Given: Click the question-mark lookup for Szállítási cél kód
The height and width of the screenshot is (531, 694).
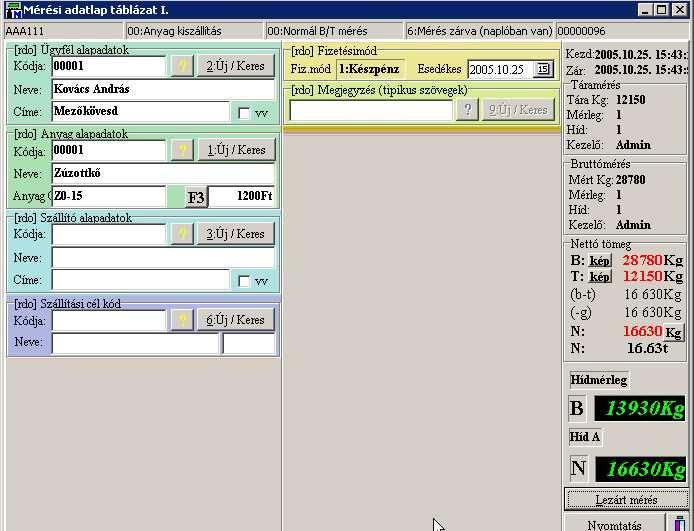Looking at the screenshot, I should [182, 319].
